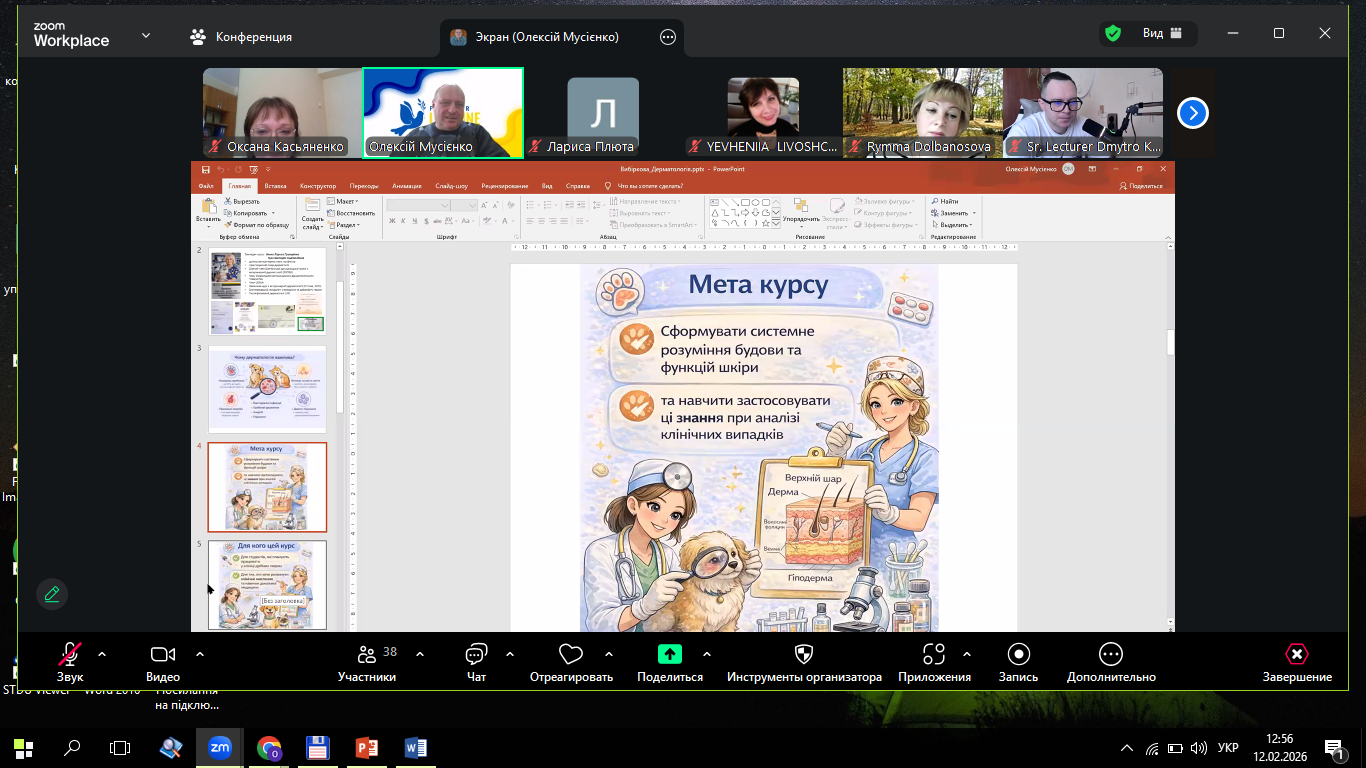The width and height of the screenshot is (1366, 768).
Task: Expand audio options arrow next to Звук
Action: tap(101, 654)
